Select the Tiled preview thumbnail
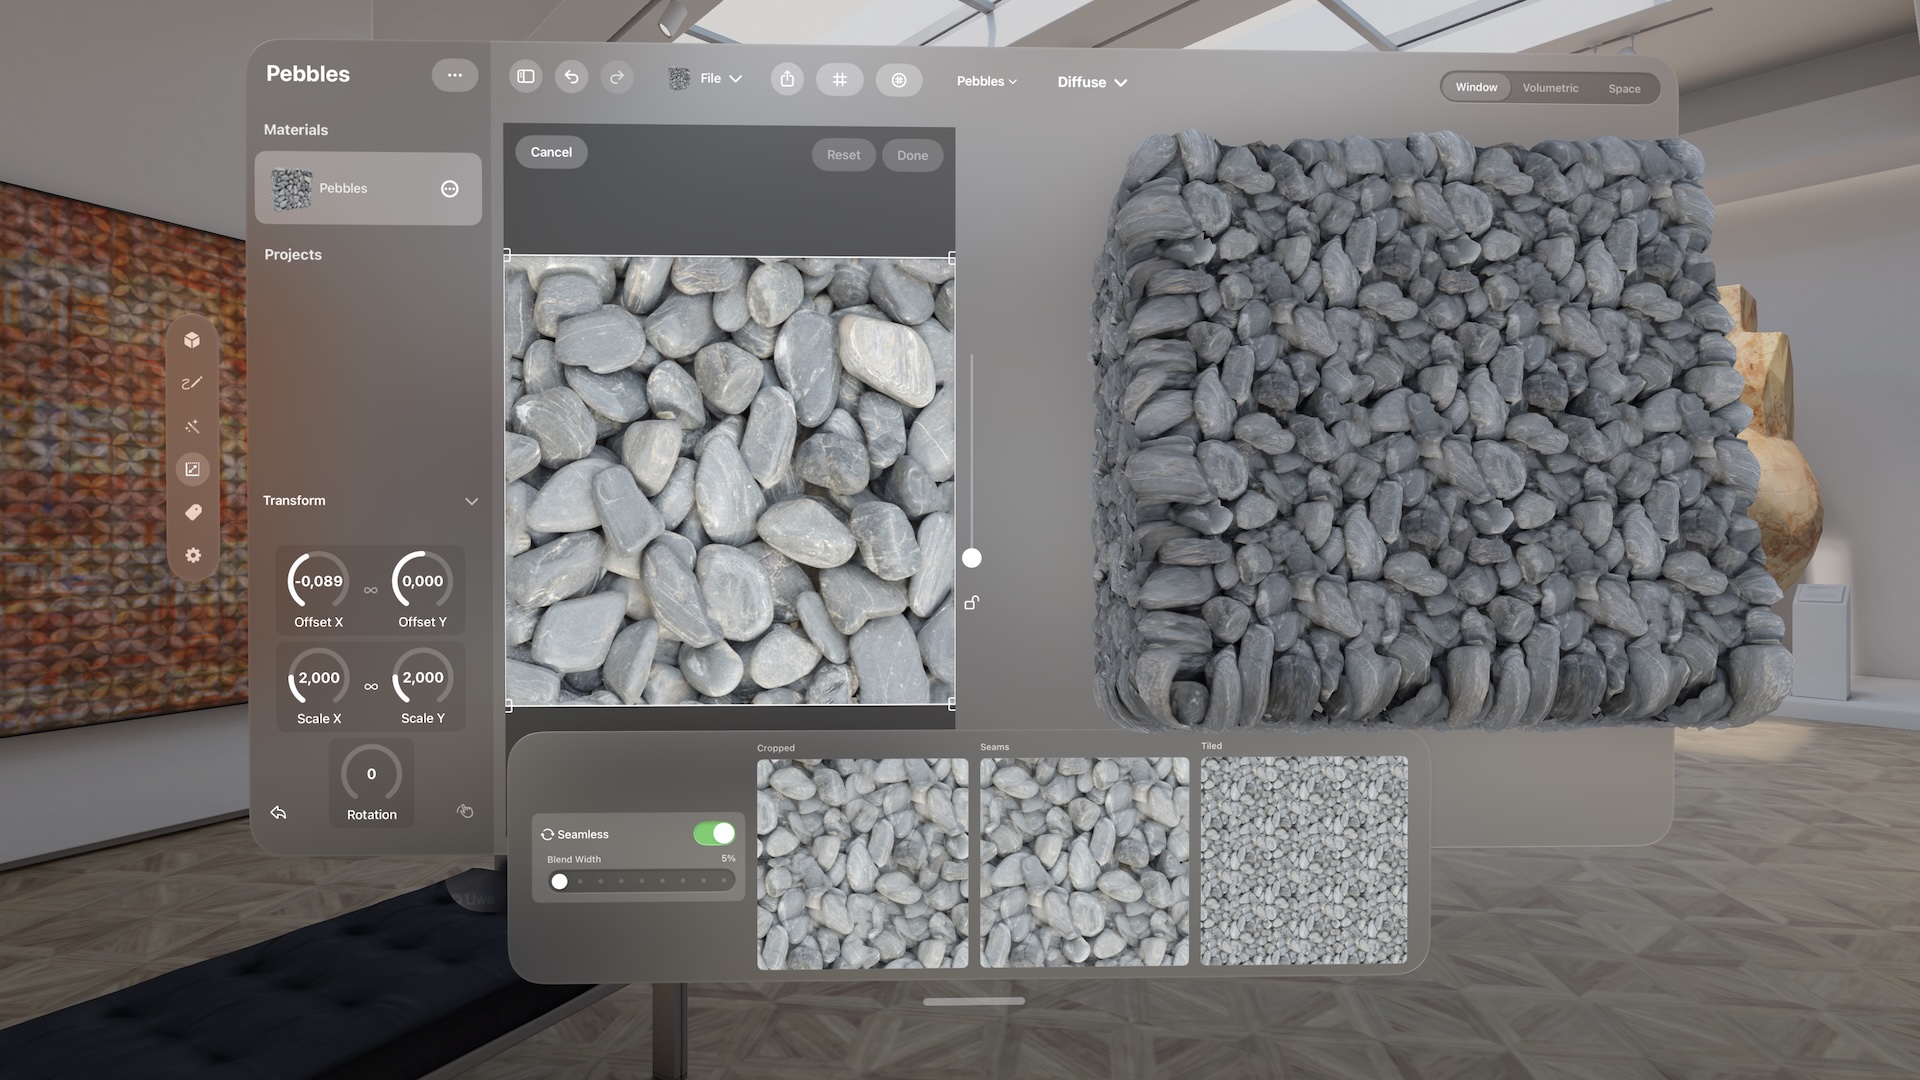The image size is (1920, 1080). (1304, 861)
